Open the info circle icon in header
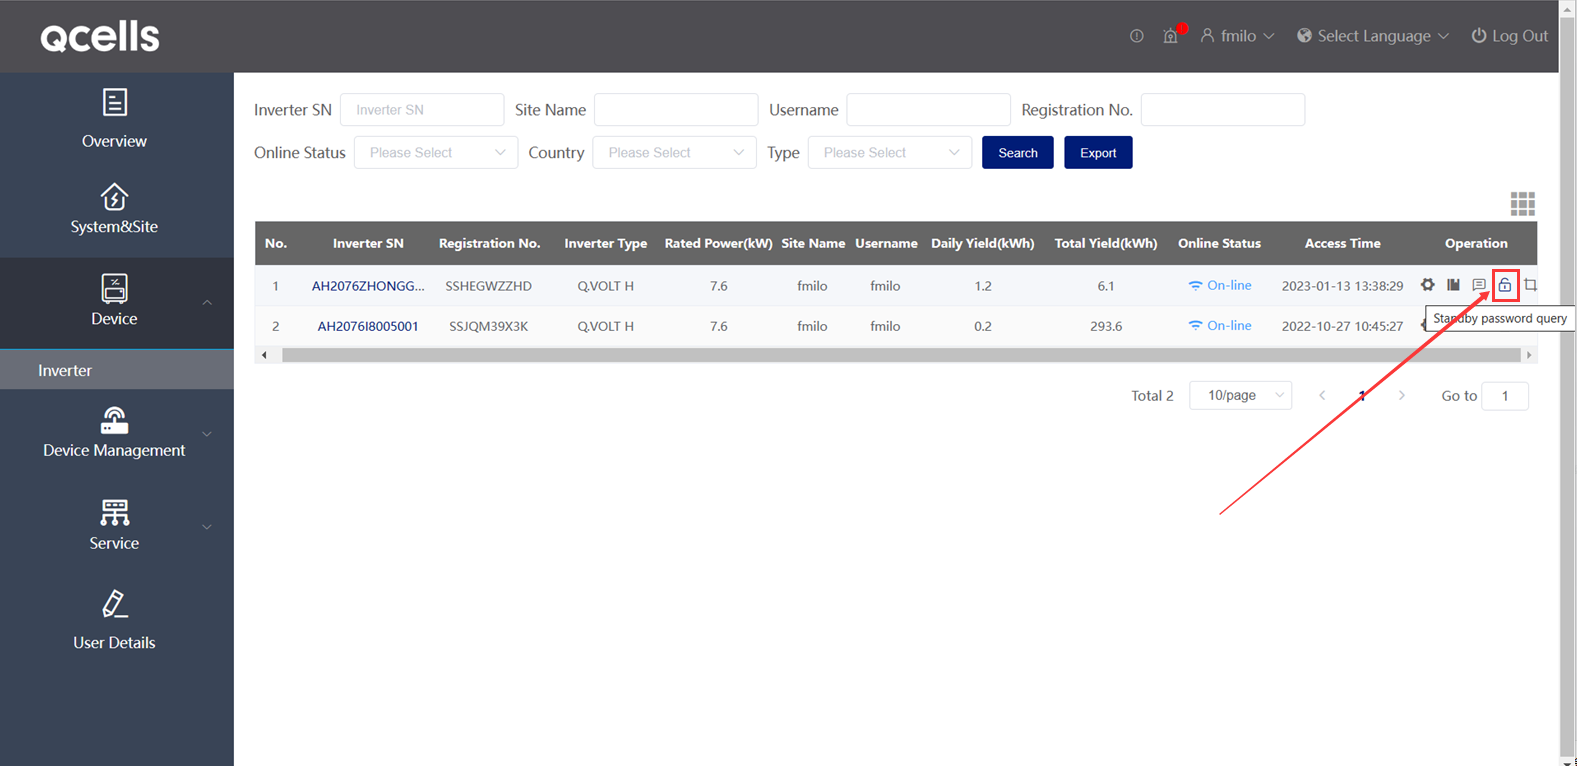Screen dimensions: 1577x766 coord(1137,36)
